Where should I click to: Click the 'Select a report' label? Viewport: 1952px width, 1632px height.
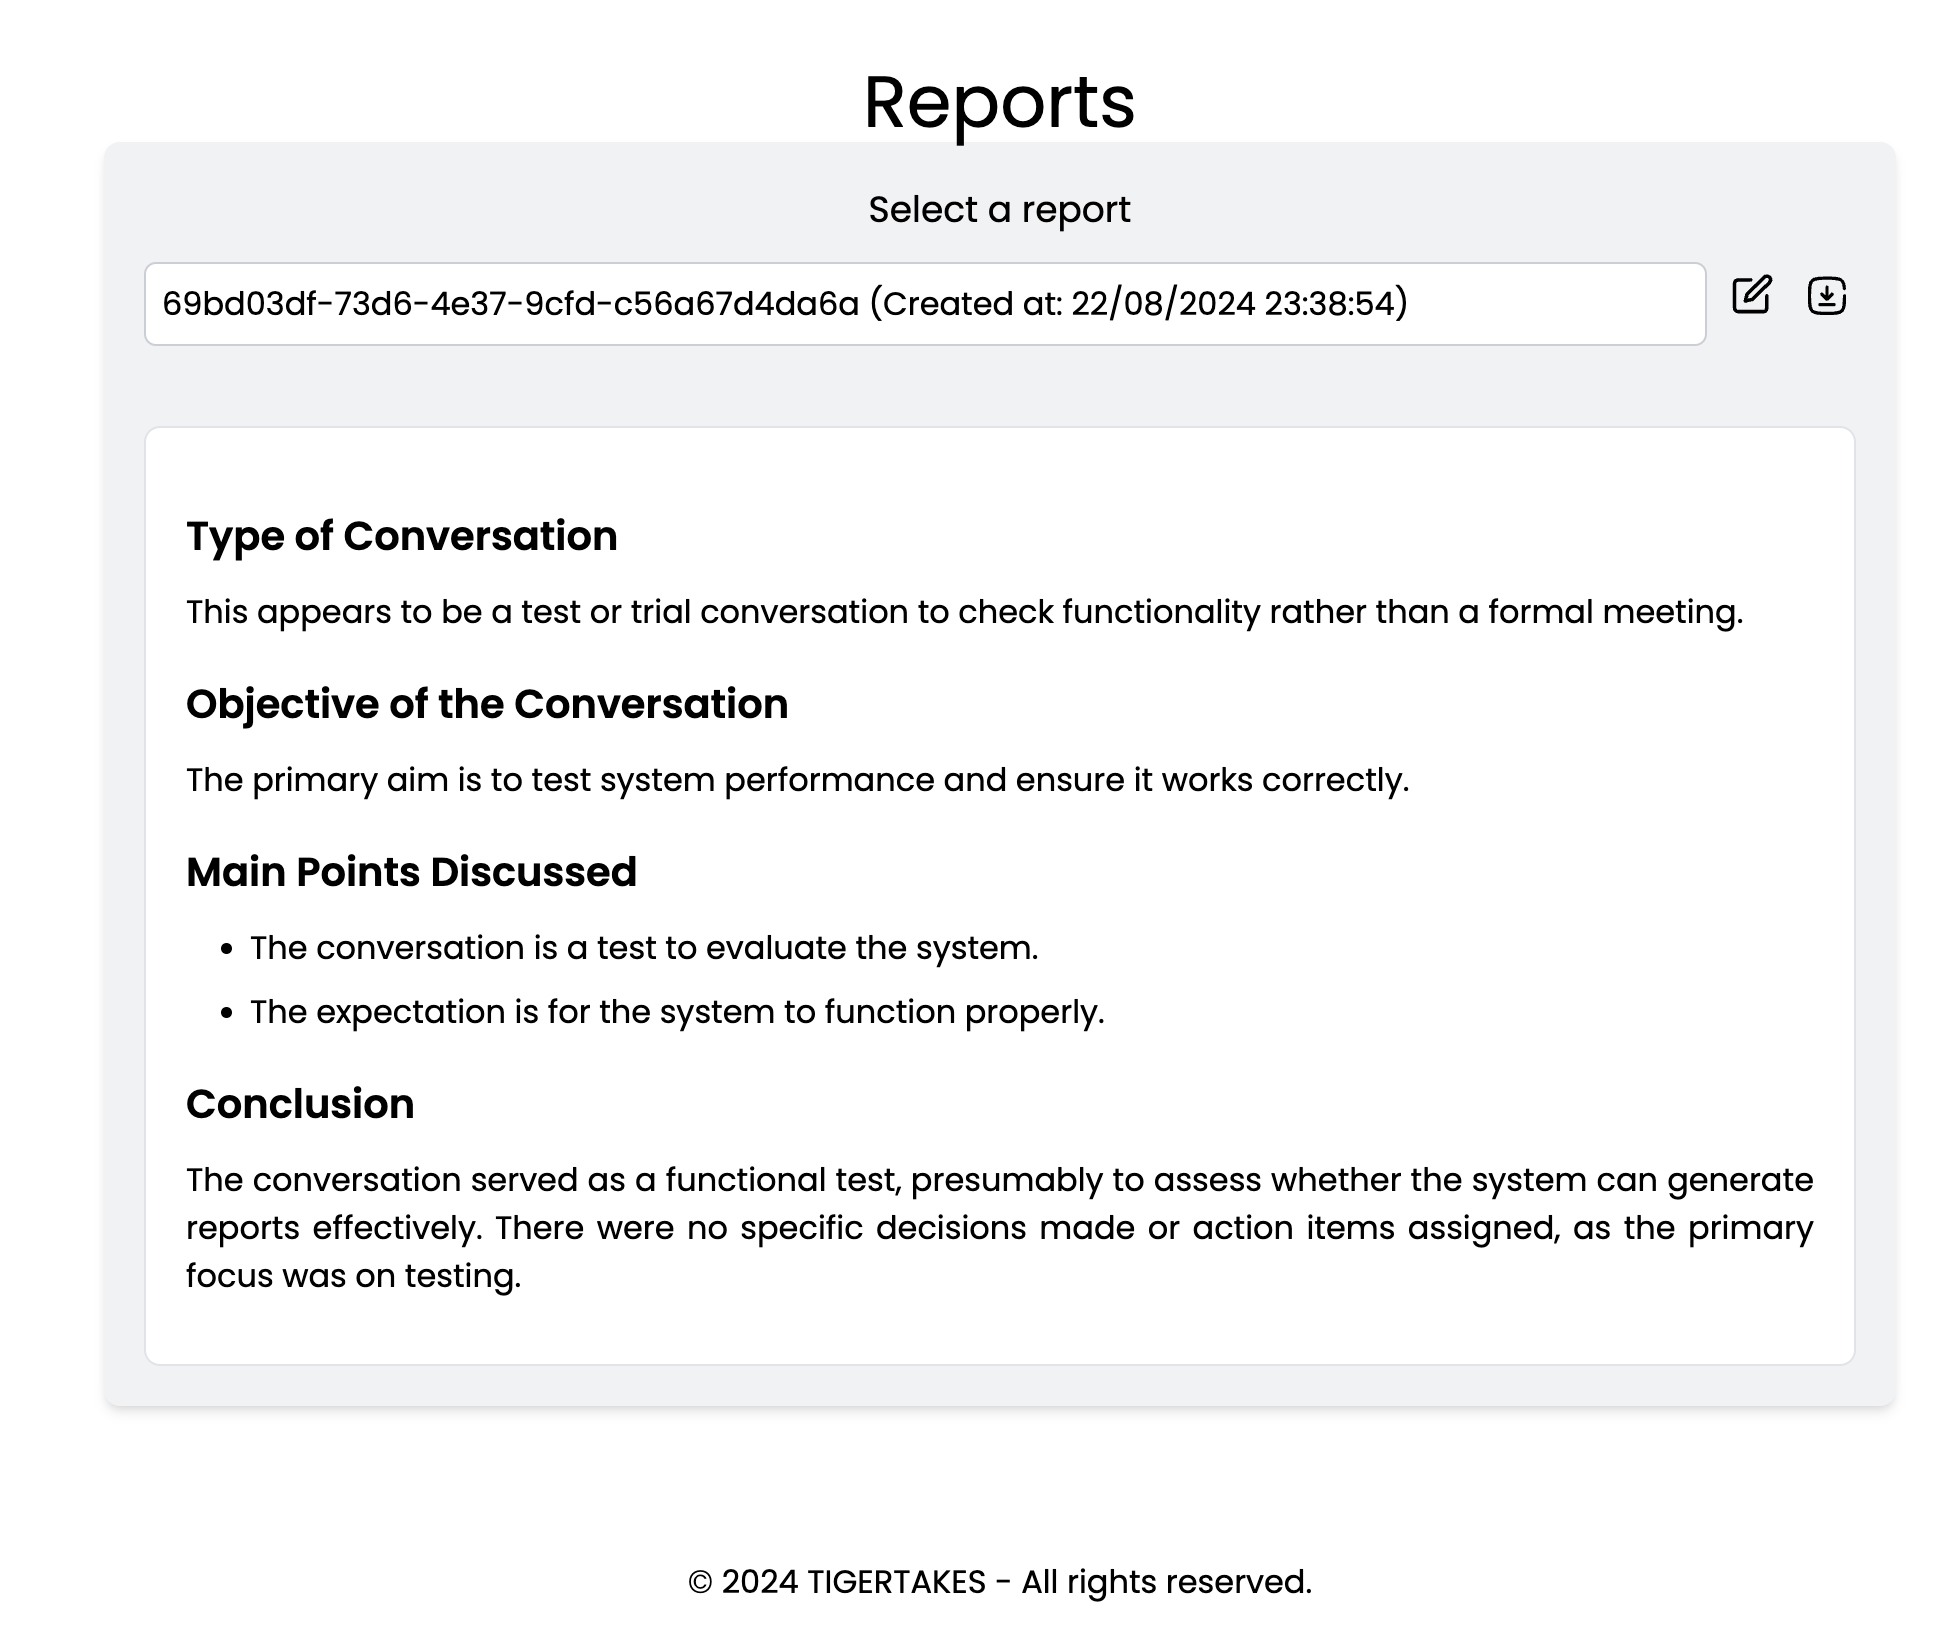click(999, 210)
